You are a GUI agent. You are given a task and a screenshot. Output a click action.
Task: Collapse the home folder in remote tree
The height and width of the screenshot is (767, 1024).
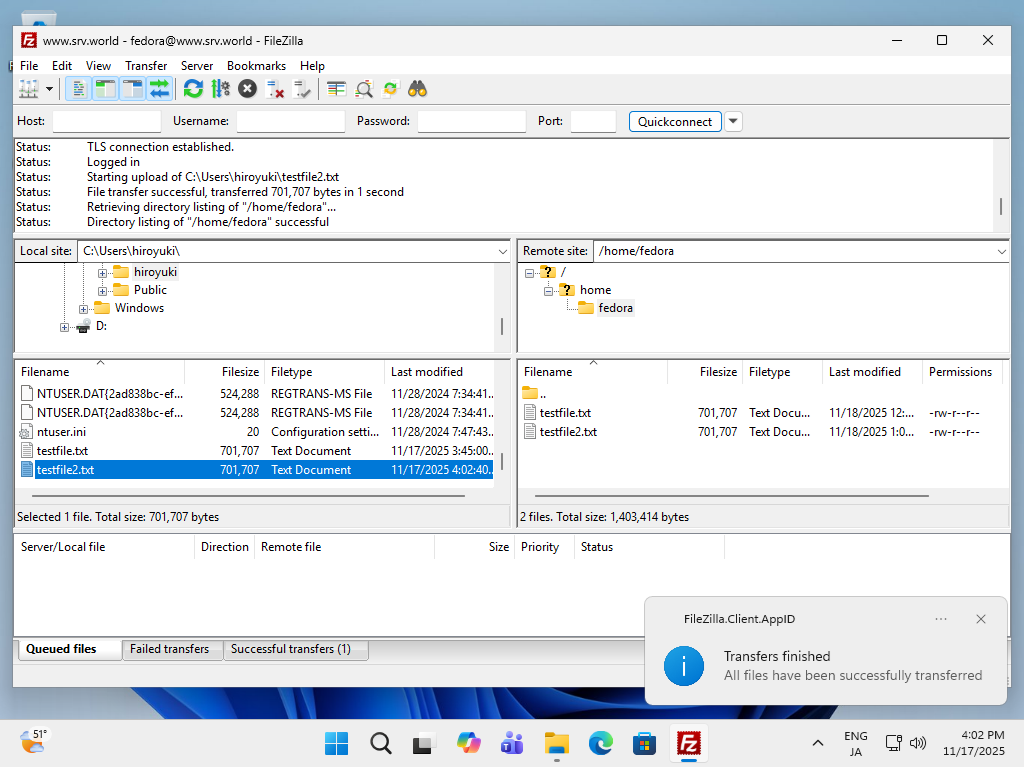tap(546, 289)
